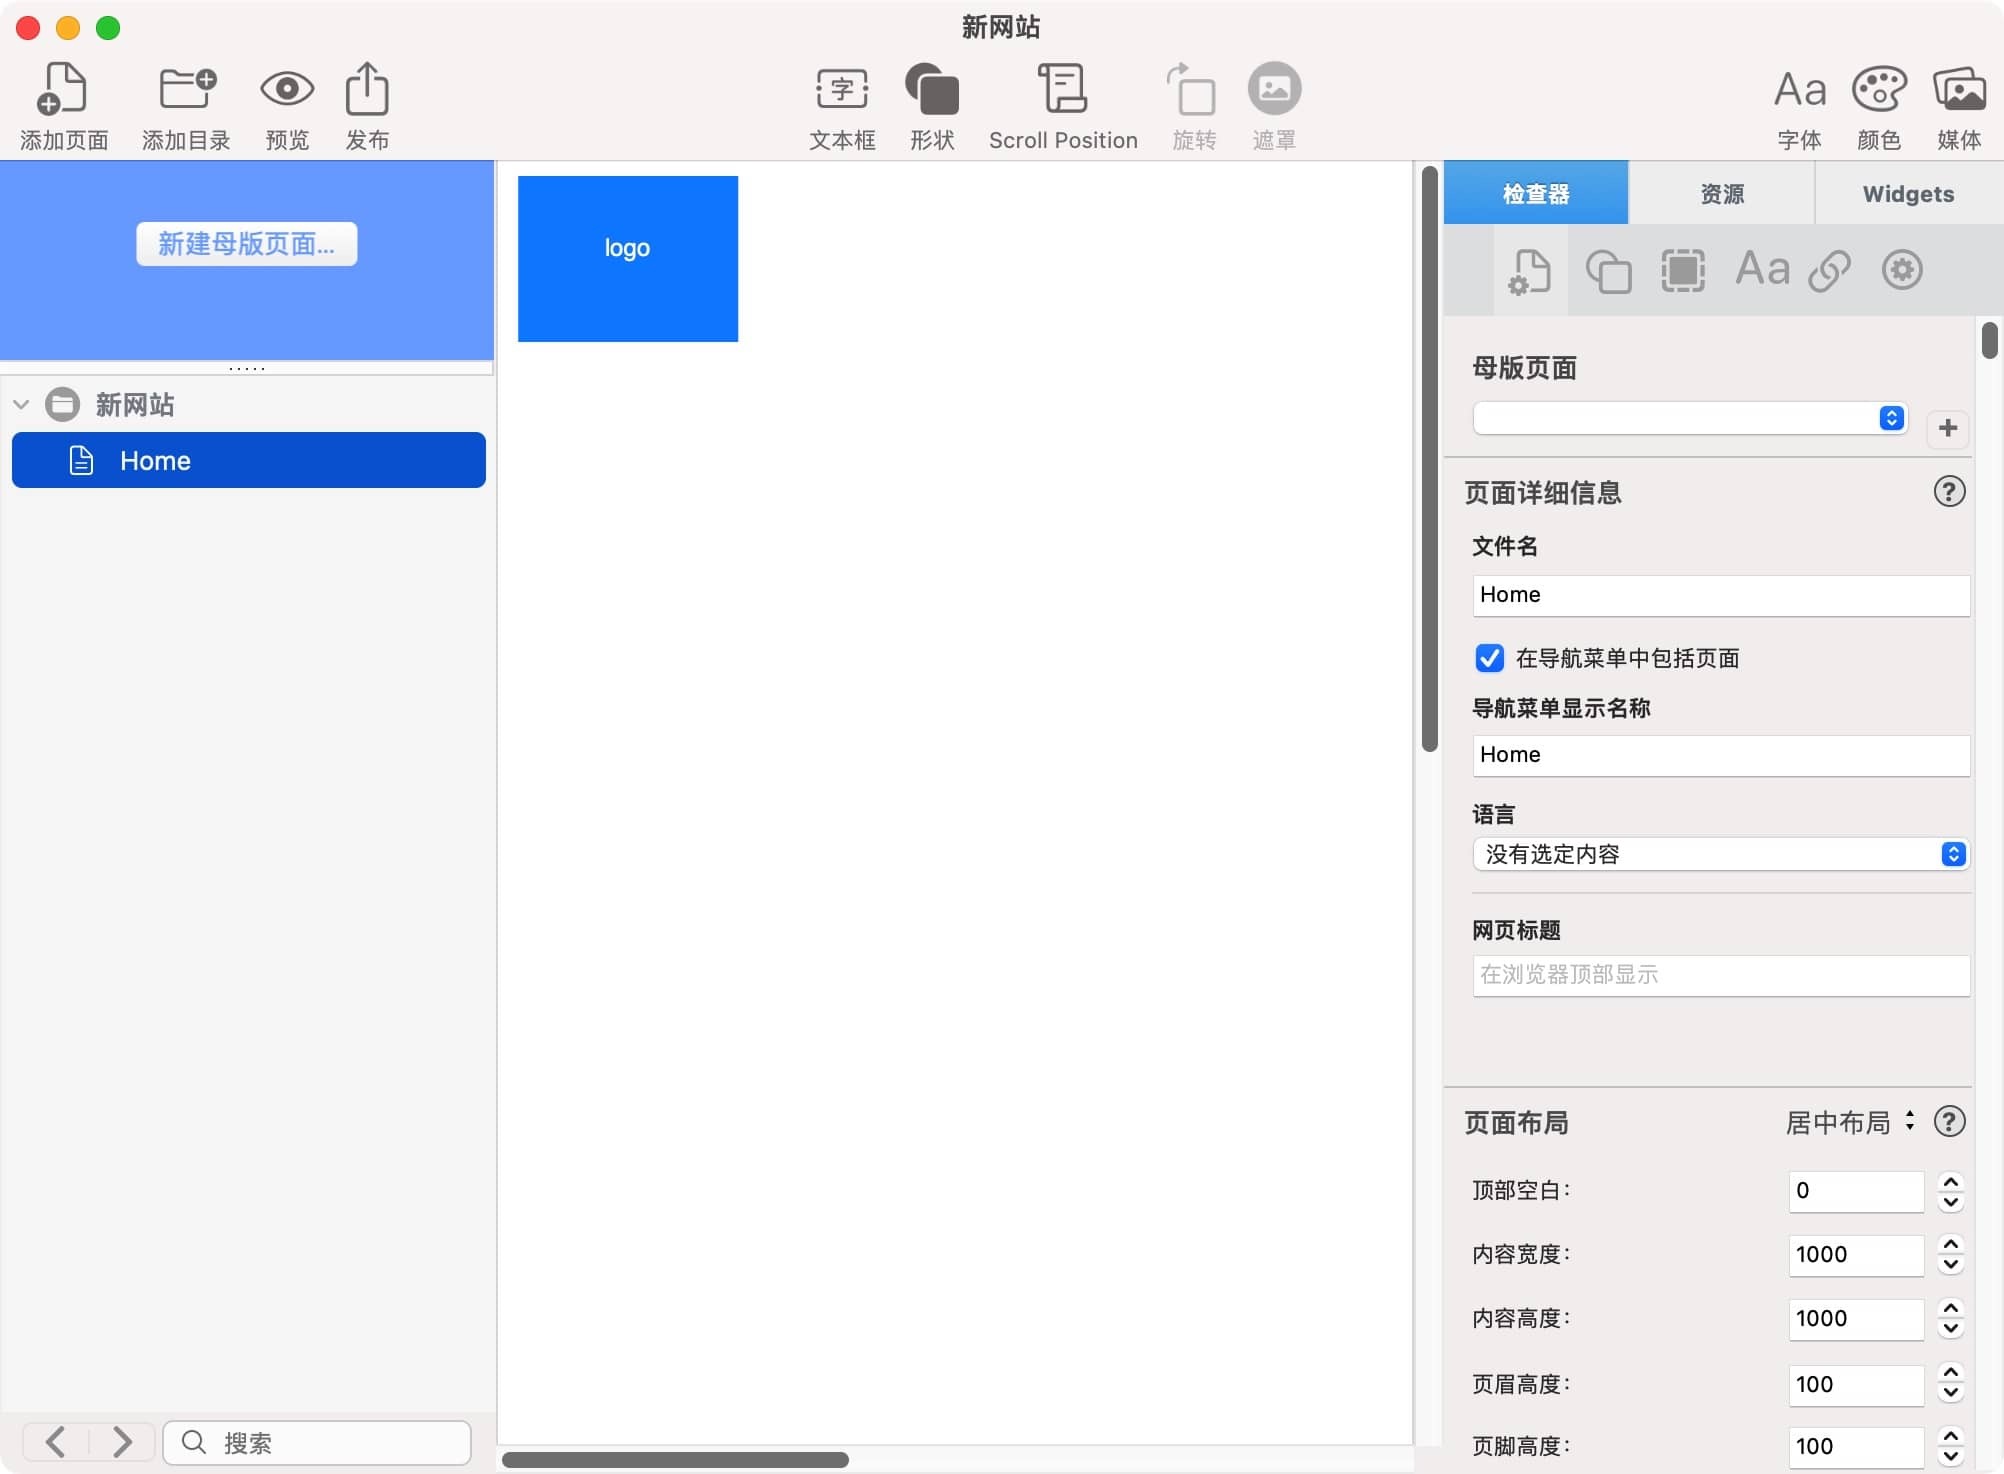This screenshot has height=1474, width=2004.
Task: Open the 媒体 media browser
Action: 1959,89
